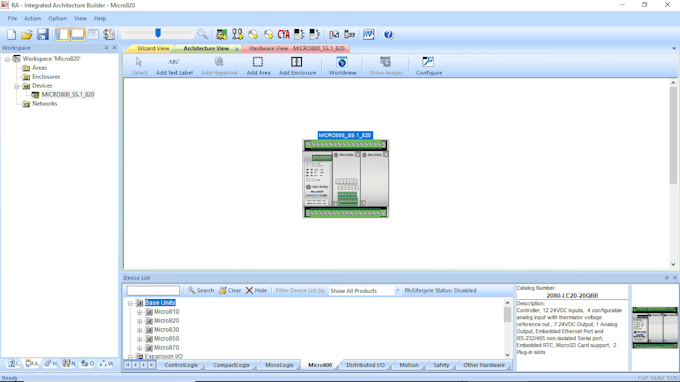Screen dimensions: 680x382
Task: Click the Configure tool
Action: click(x=429, y=66)
